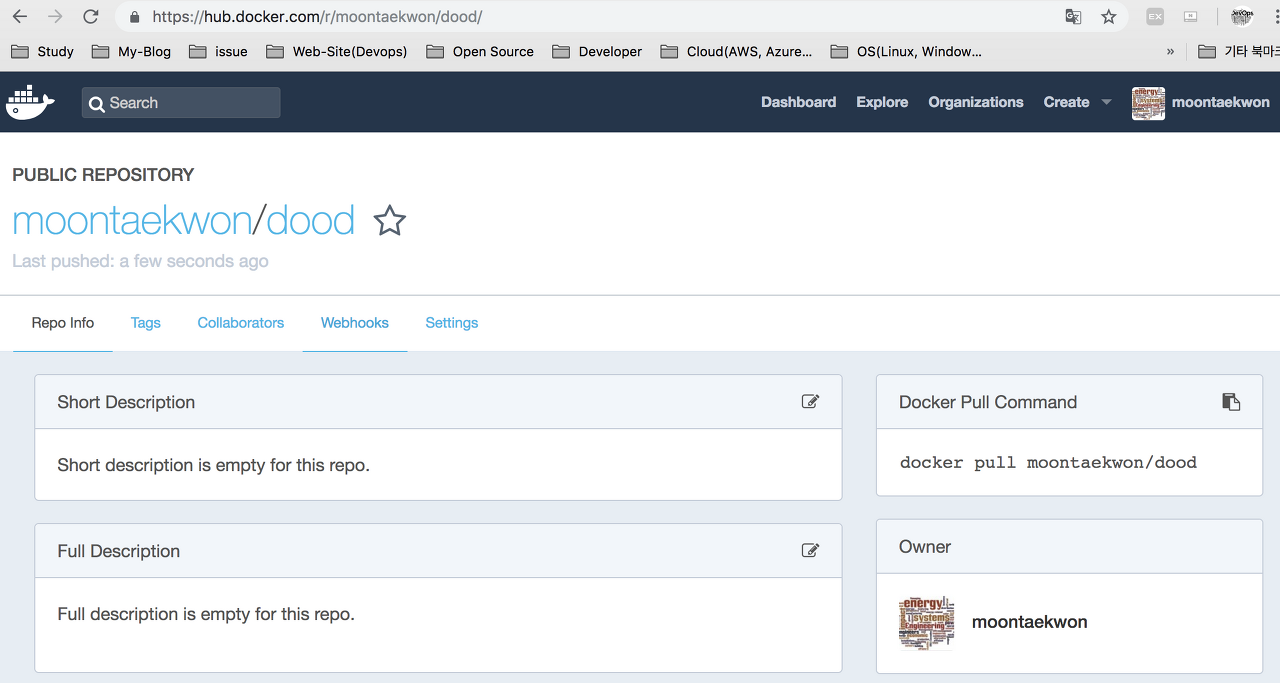
Task: Click the browser forward arrow
Action: coord(55,16)
